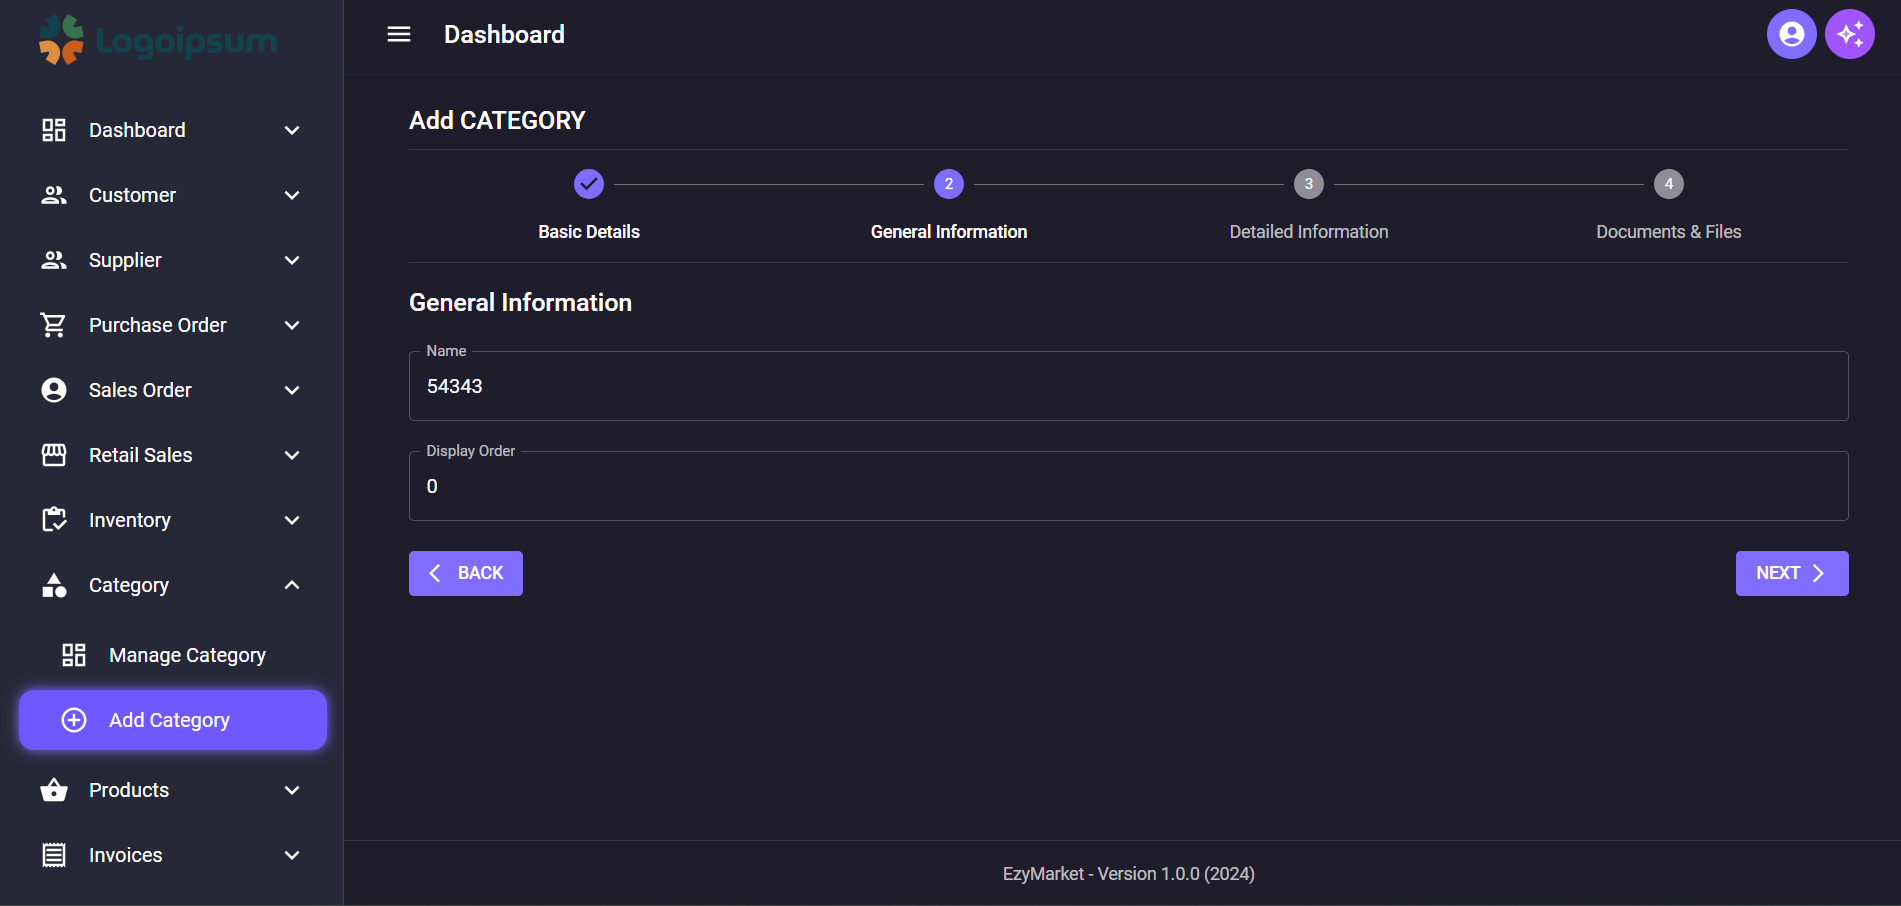Focus the Name input field
The image size is (1901, 906).
tap(1129, 386)
